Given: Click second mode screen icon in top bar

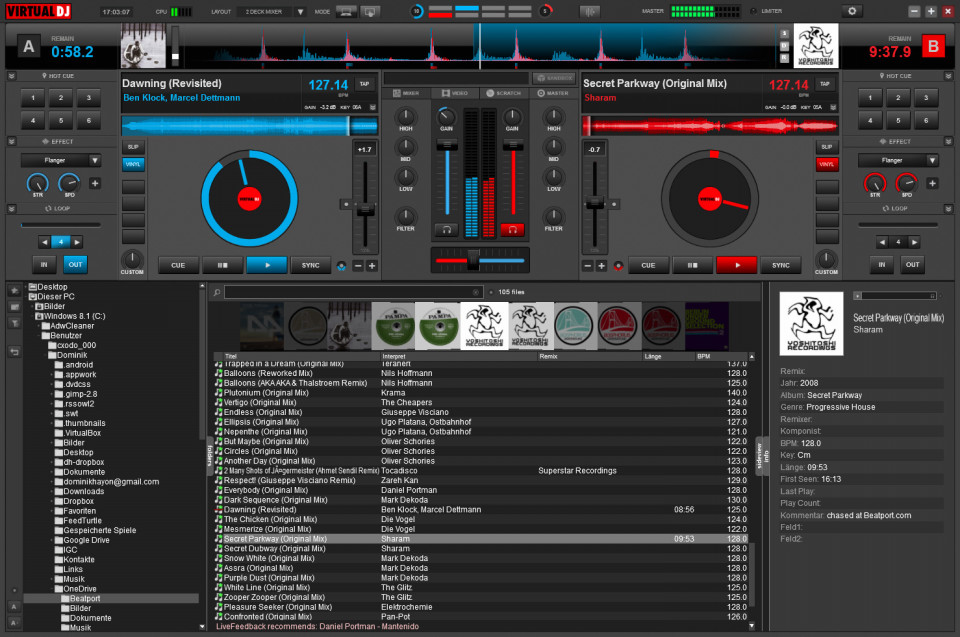Looking at the screenshot, I should coord(369,12).
